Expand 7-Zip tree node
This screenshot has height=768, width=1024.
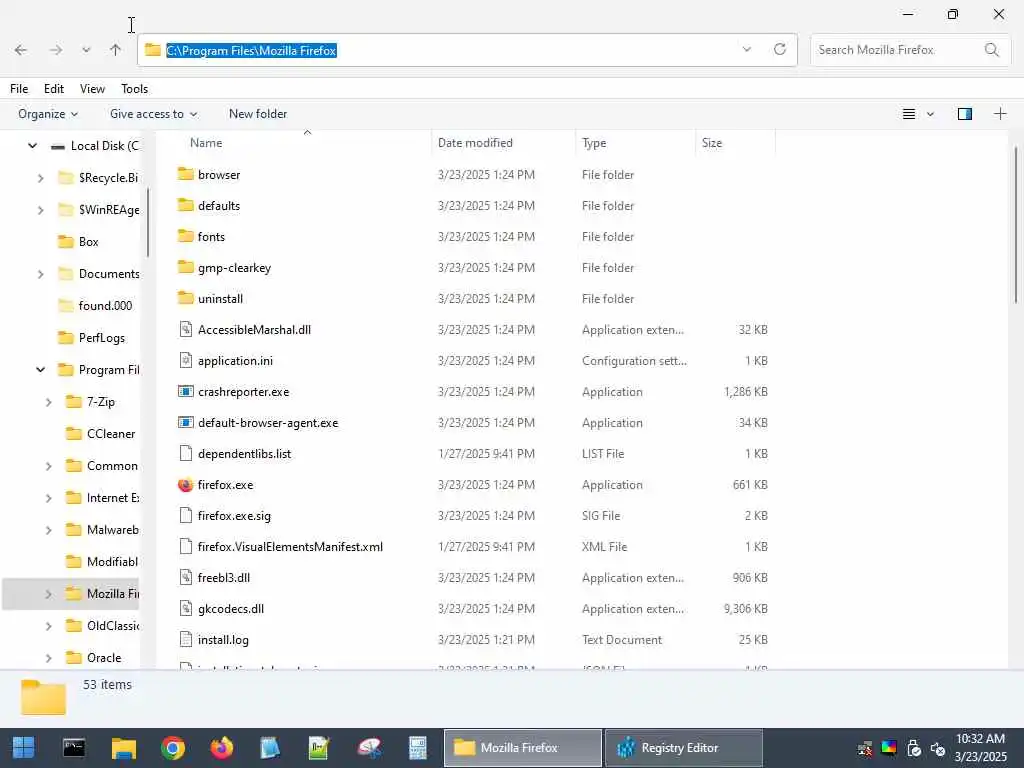tap(48, 402)
